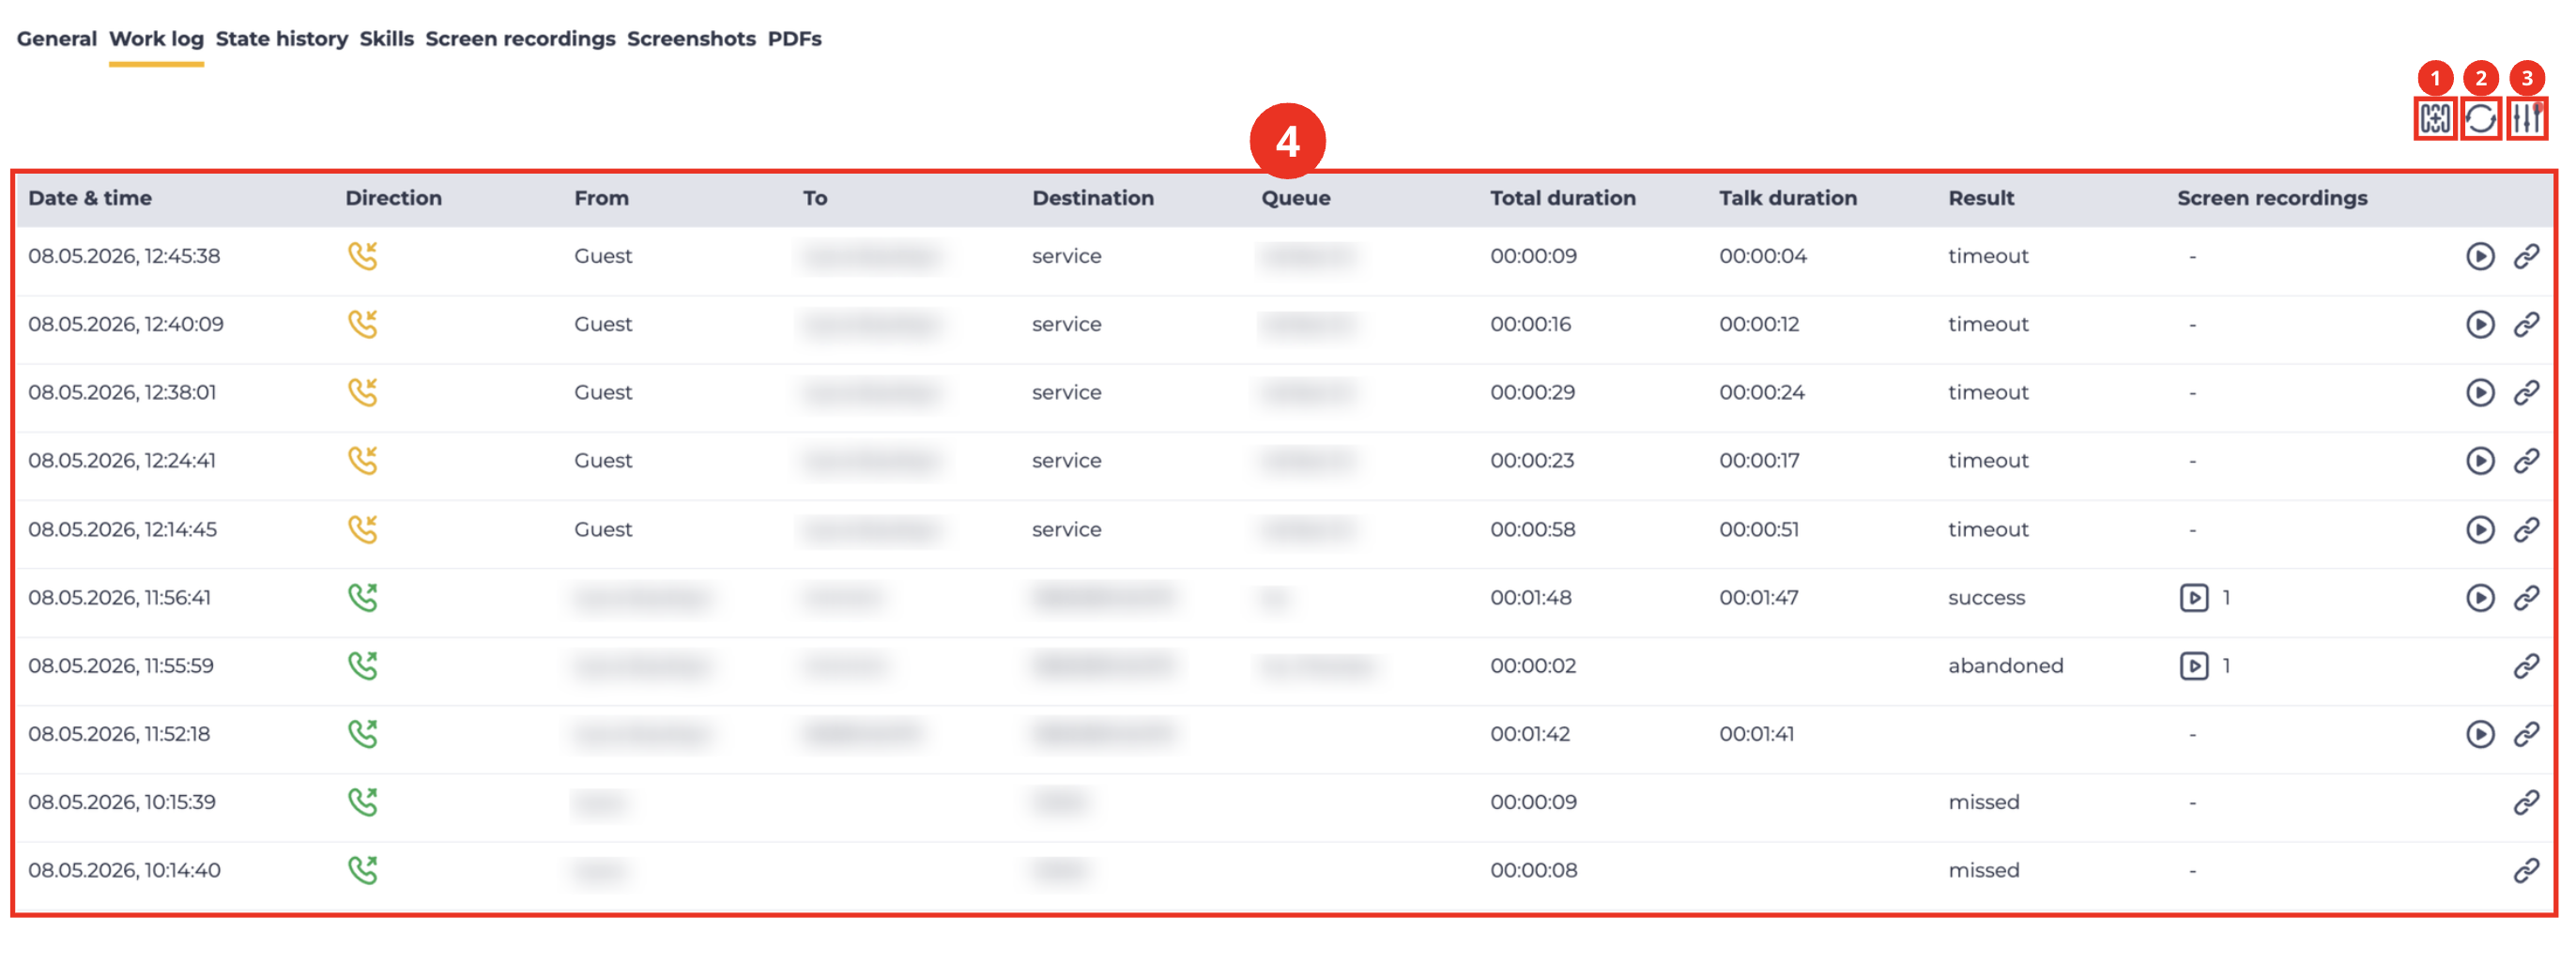The image size is (2576, 978).
Task: Click 'Guest' in the 12:38:01 row
Action: point(603,393)
